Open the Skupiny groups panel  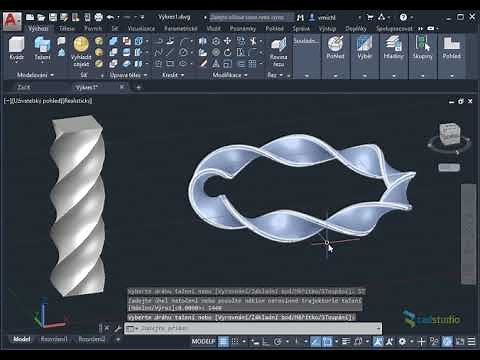(x=422, y=48)
